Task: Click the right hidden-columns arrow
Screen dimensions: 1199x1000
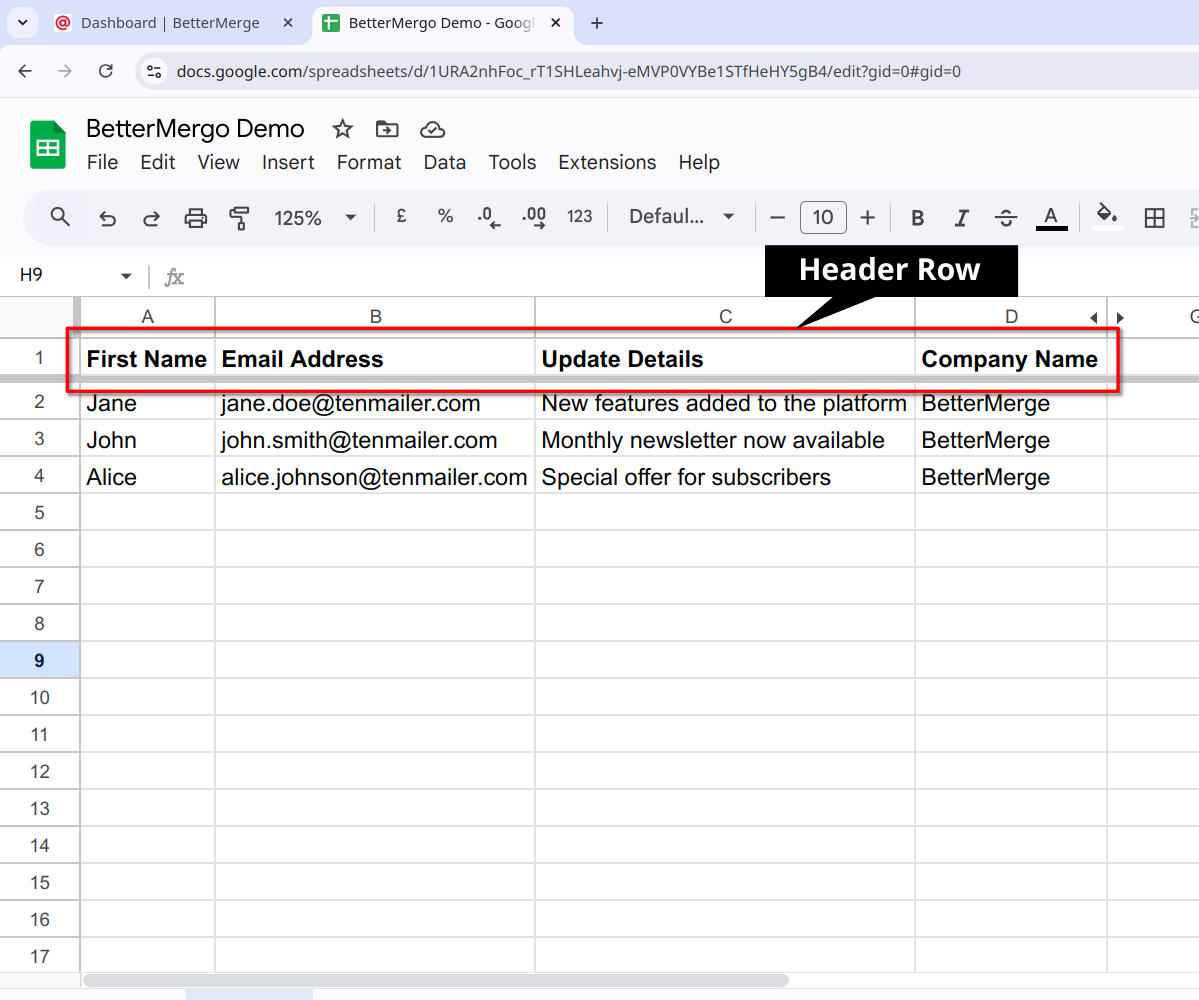Action: 1120,318
